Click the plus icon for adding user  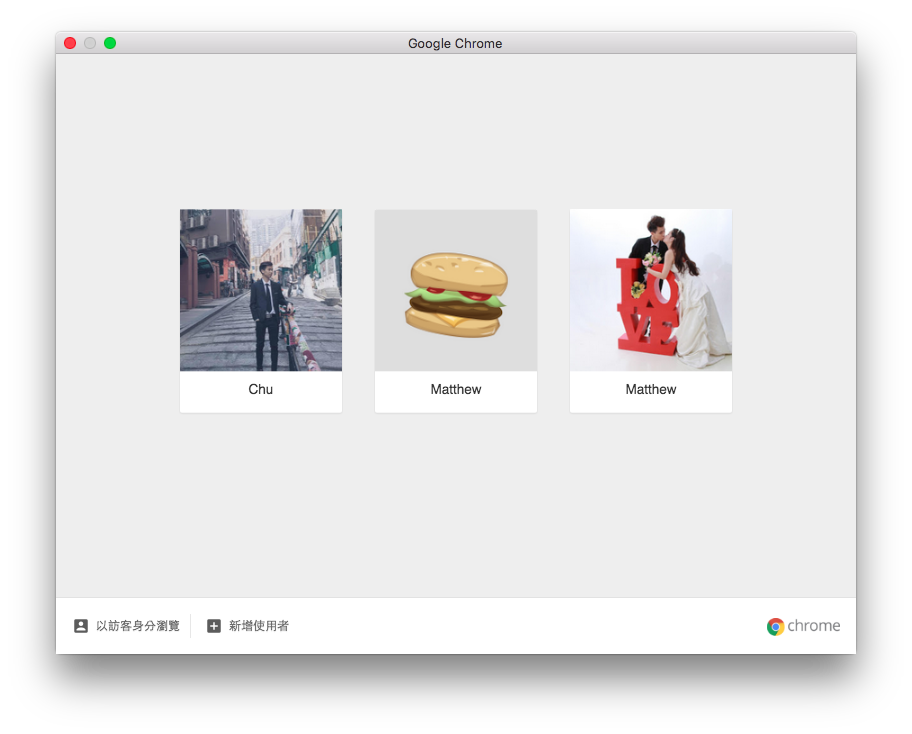click(214, 626)
